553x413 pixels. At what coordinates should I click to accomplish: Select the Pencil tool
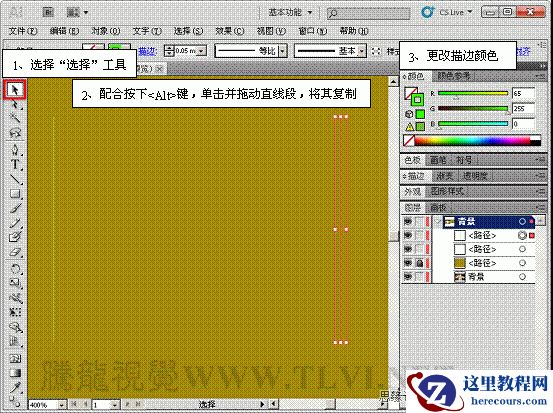pos(15,223)
